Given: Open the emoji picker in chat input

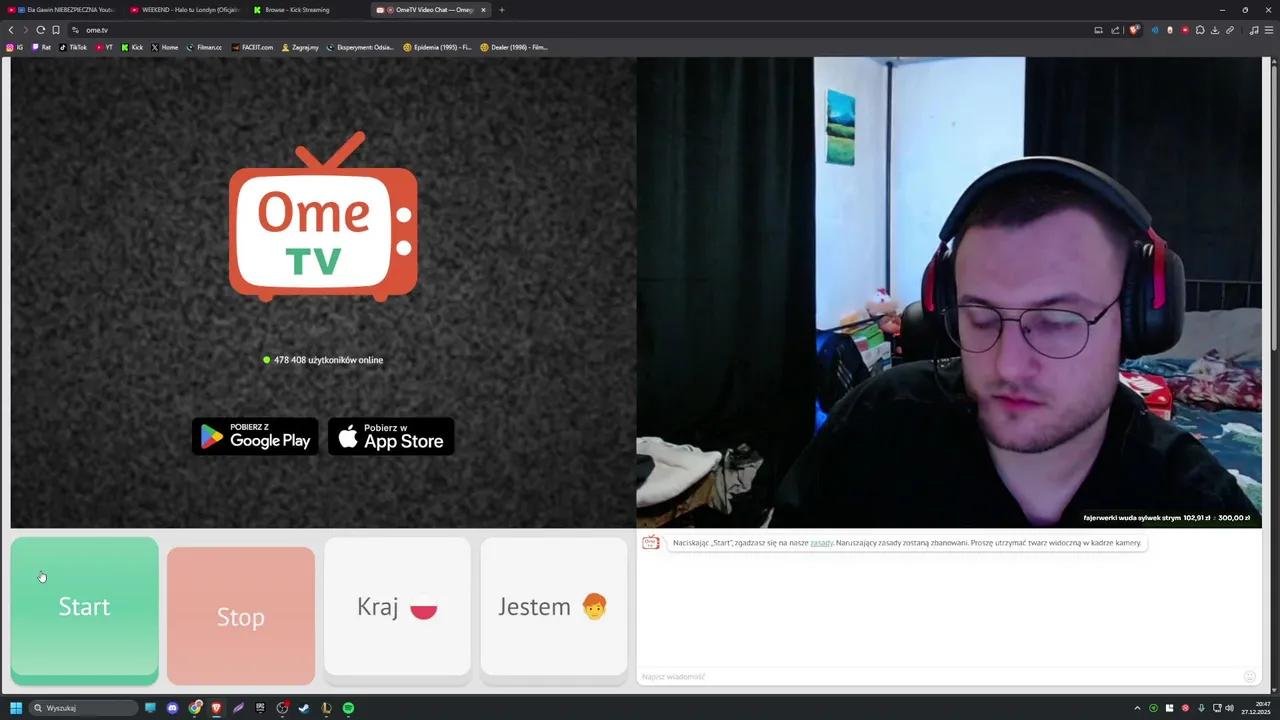Looking at the screenshot, I should (1249, 677).
